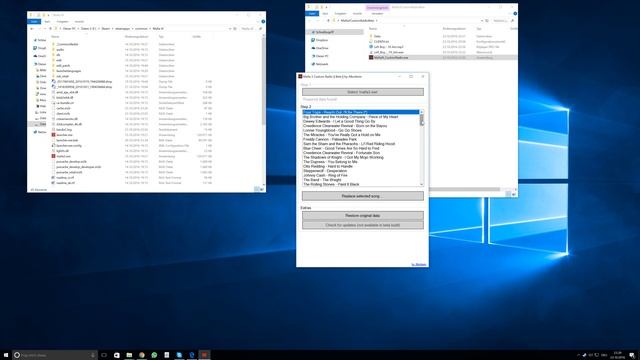The height and width of the screenshot is (360, 640).
Task: Select 'Big Brother and the Holding Company - Piece of My Heart'
Action: click(351, 117)
